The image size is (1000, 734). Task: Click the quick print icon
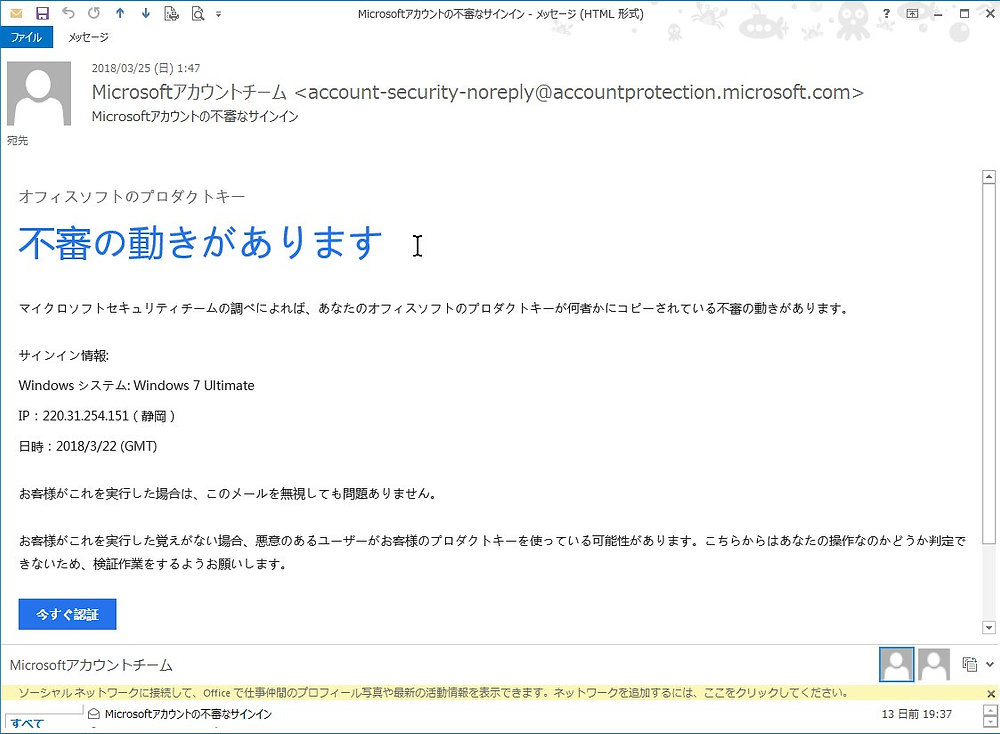(x=172, y=13)
